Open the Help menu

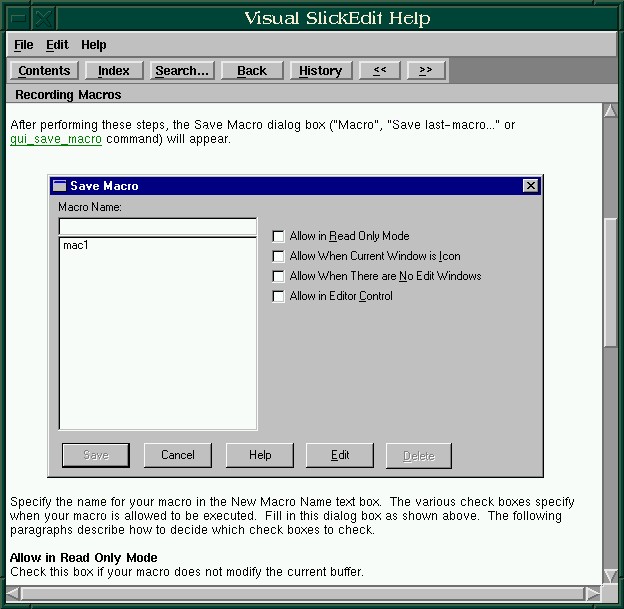pos(93,45)
